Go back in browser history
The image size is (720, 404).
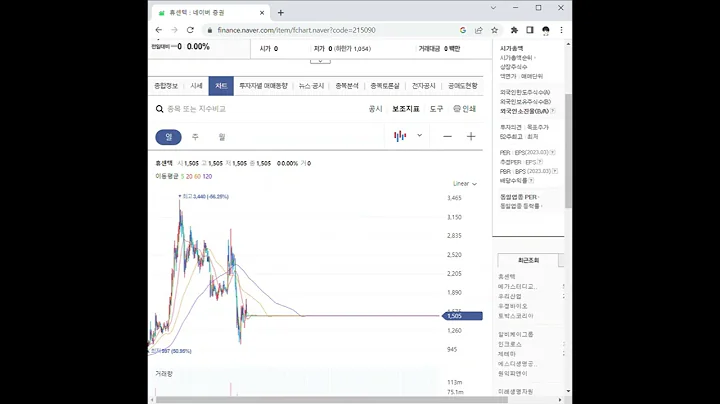click(159, 30)
